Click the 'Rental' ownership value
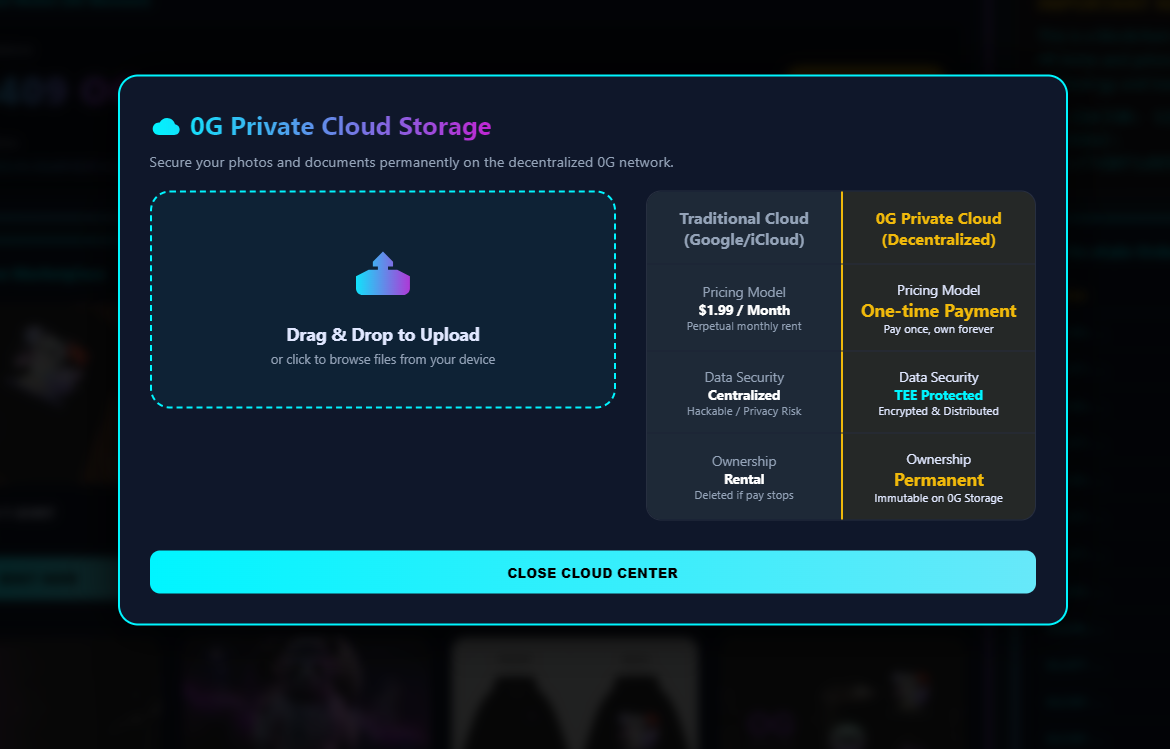 pyautogui.click(x=744, y=479)
